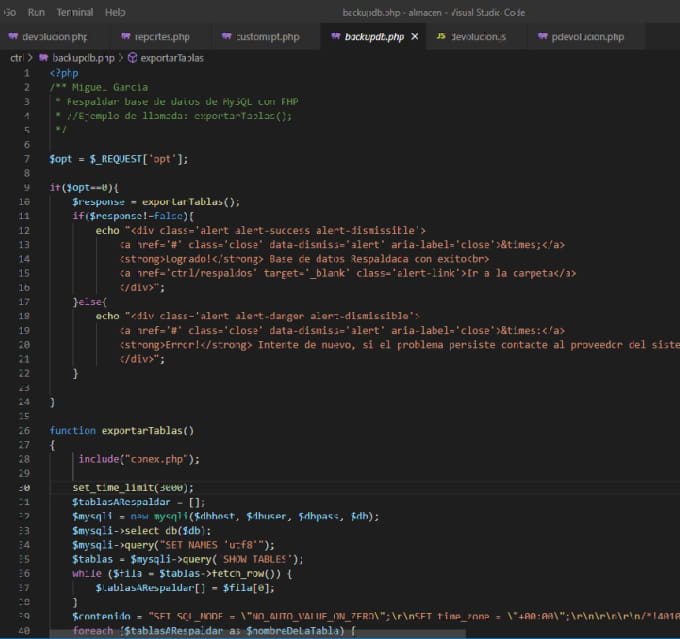
Task: Click the '<?php' opening tag on line 1
Action: pyautogui.click(x=64, y=73)
